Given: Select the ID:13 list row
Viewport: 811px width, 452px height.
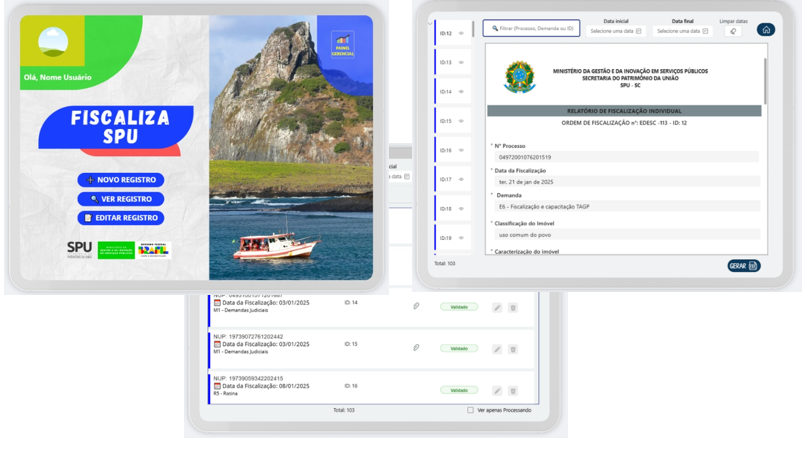Looking at the screenshot, I should (453, 62).
